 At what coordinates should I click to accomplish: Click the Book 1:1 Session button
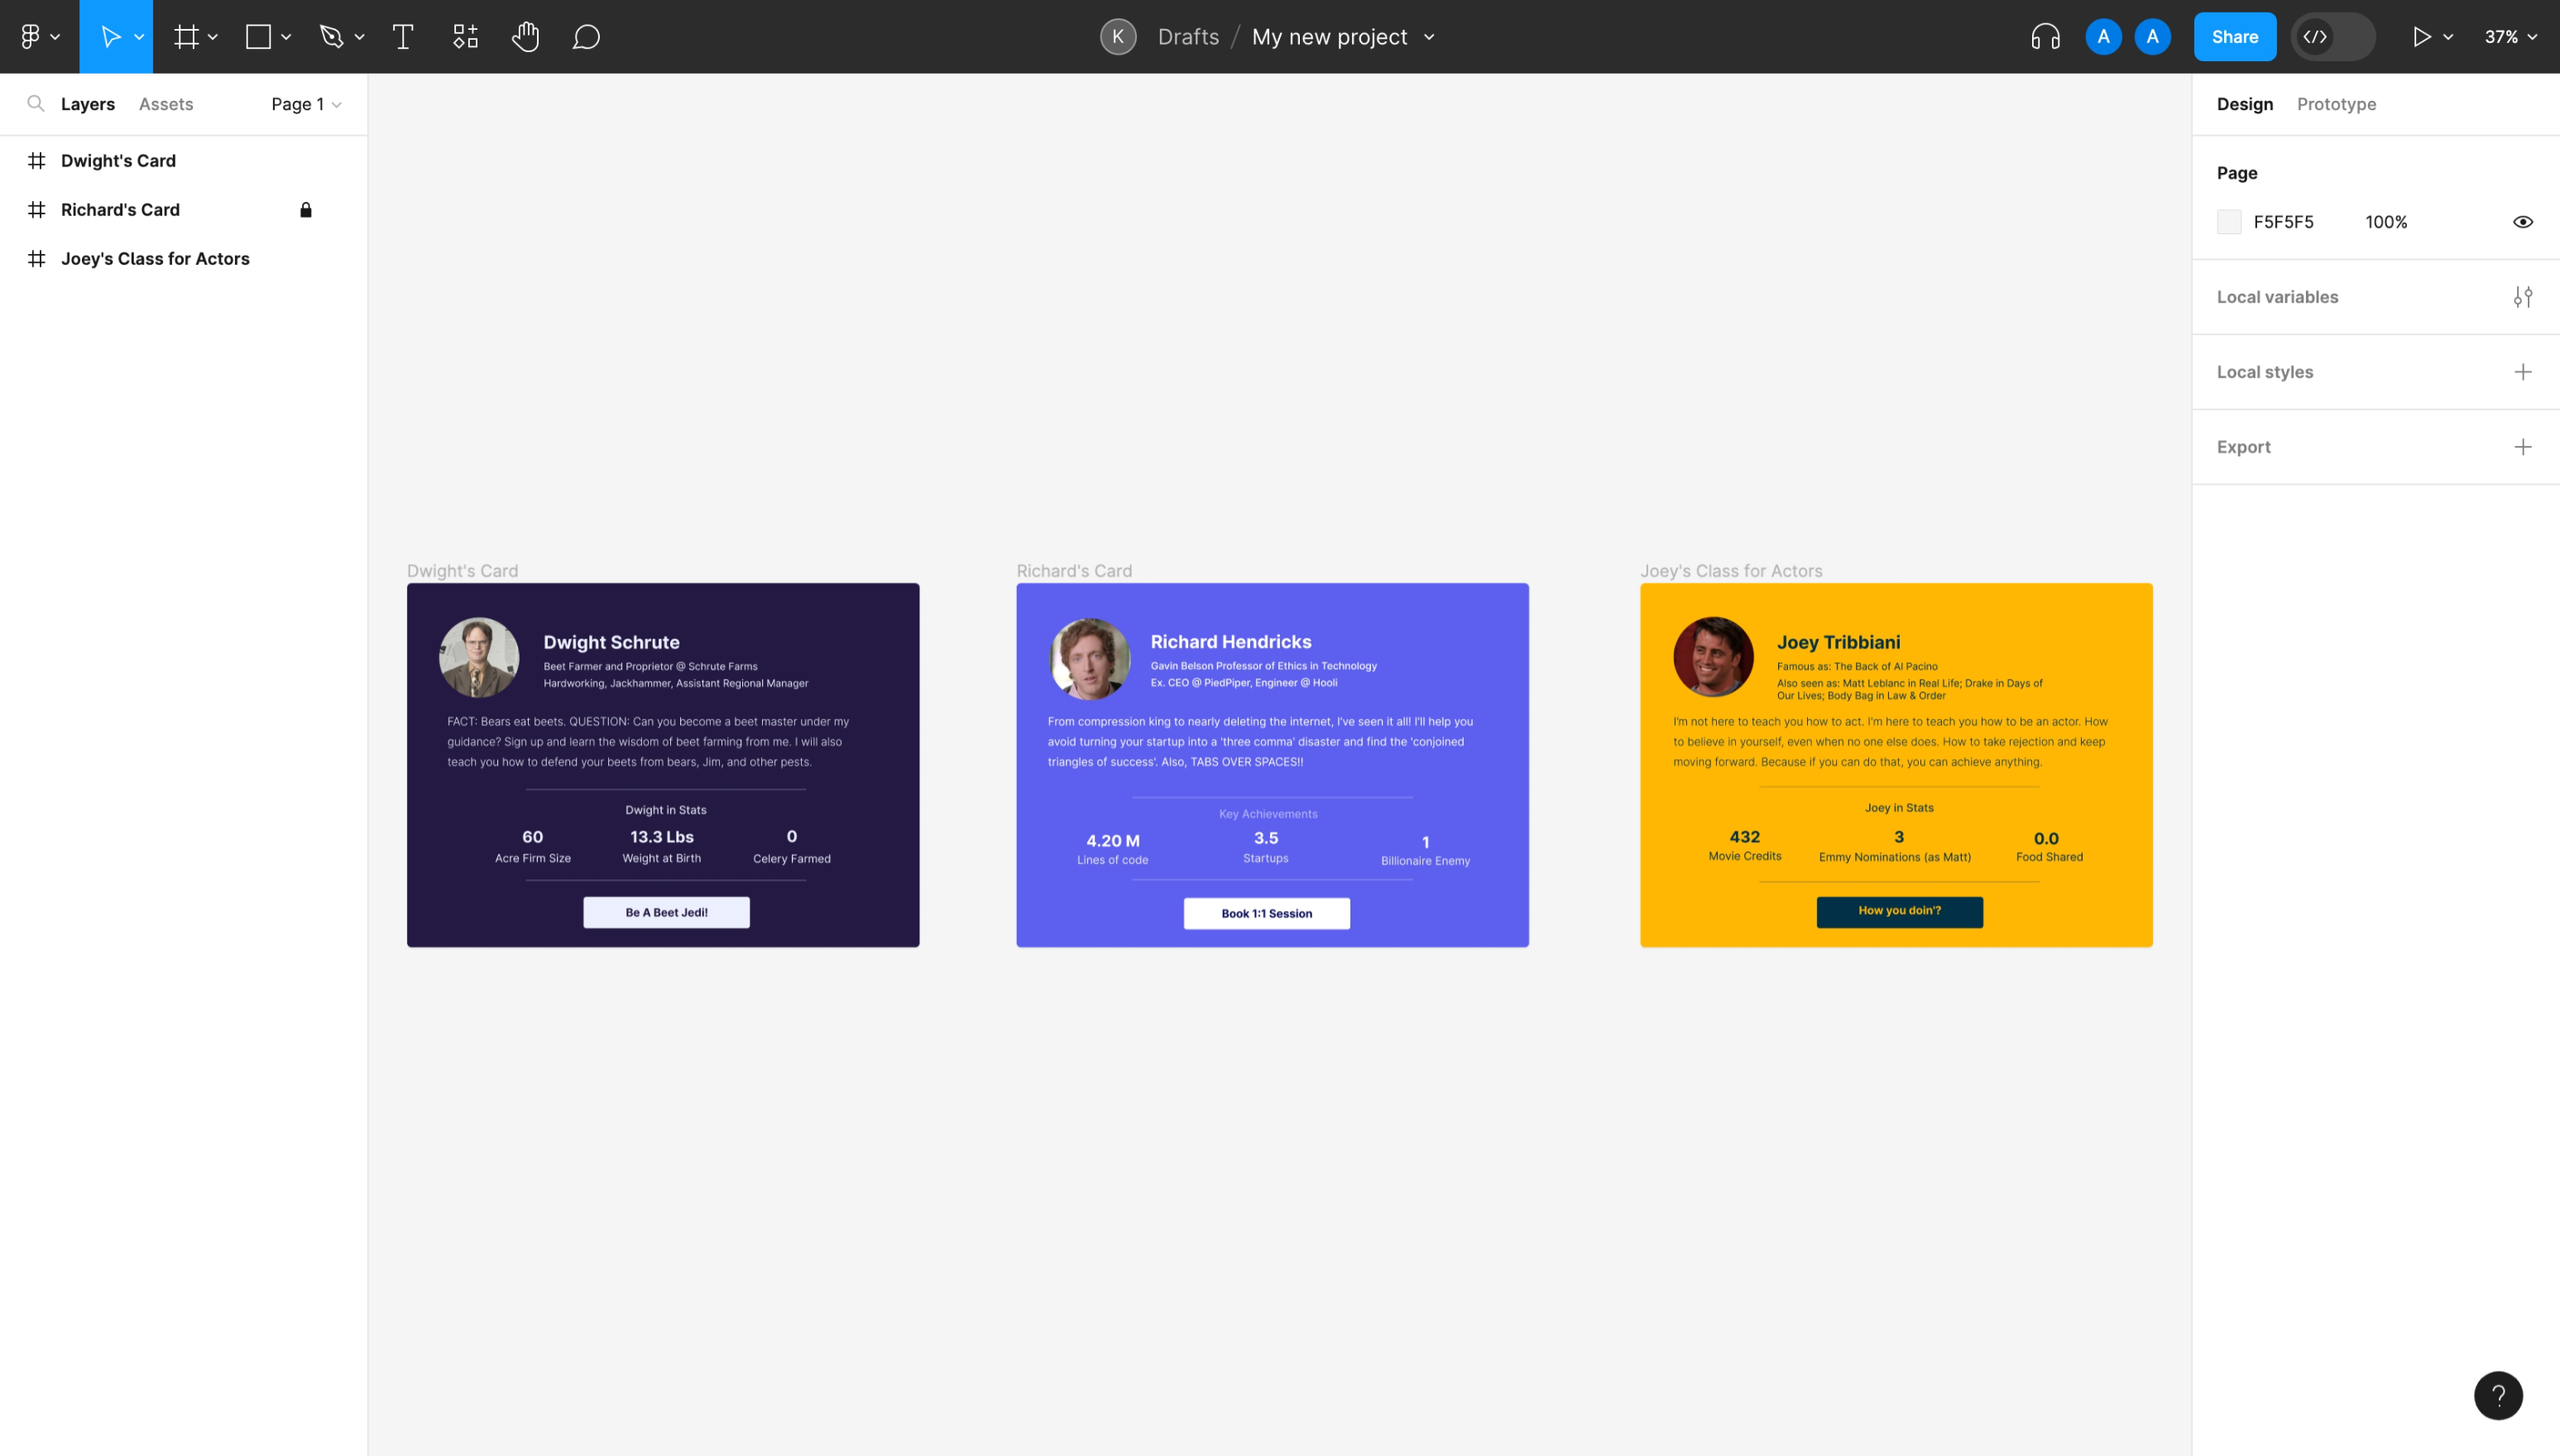coord(1266,913)
